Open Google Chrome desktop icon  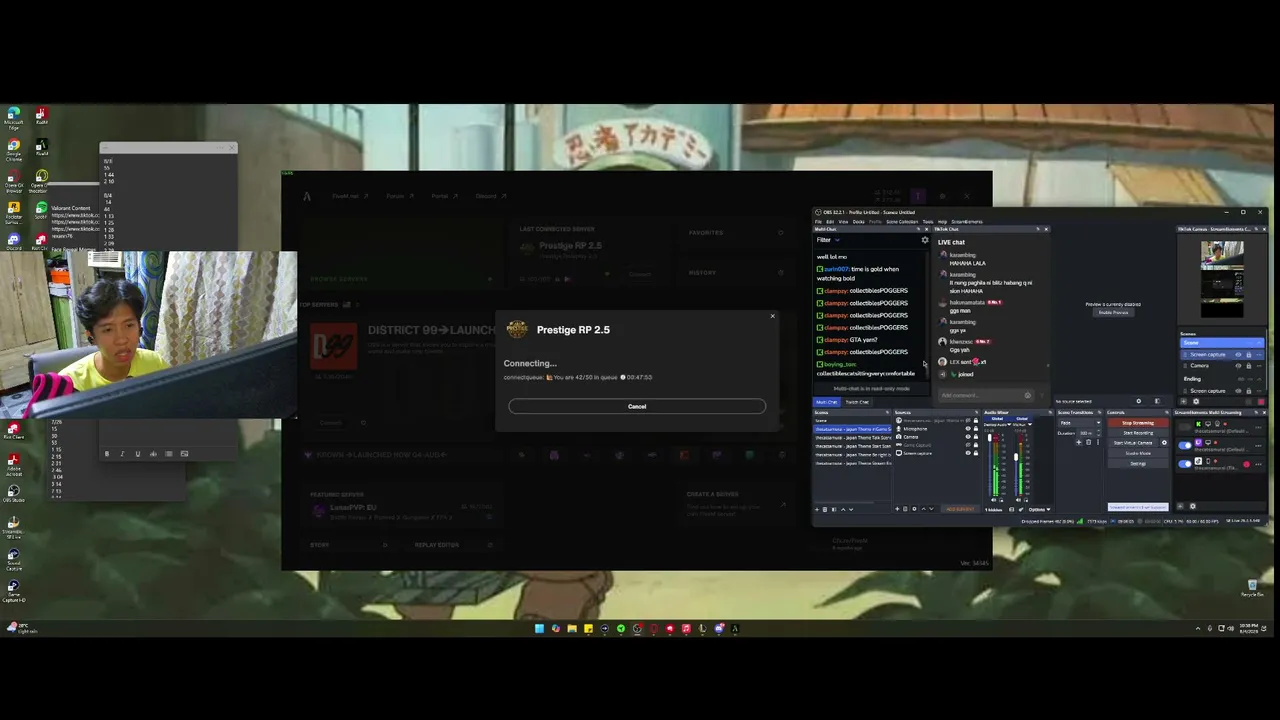[x=13, y=150]
